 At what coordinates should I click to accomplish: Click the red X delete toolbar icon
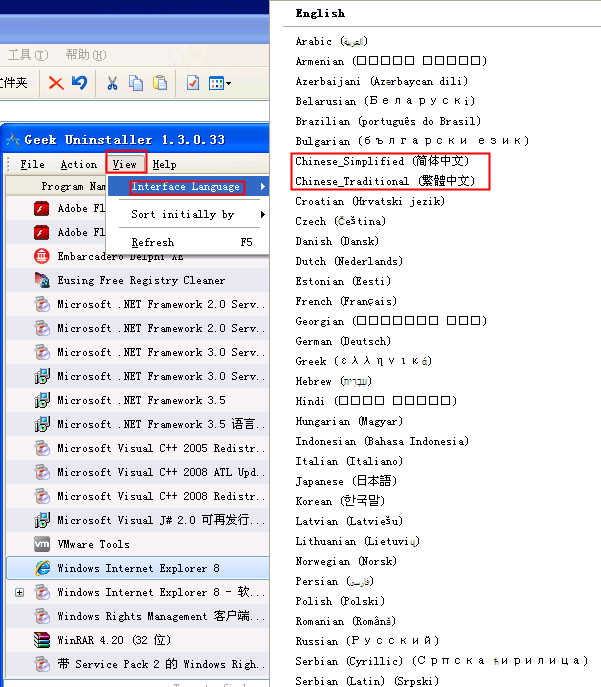coord(56,82)
